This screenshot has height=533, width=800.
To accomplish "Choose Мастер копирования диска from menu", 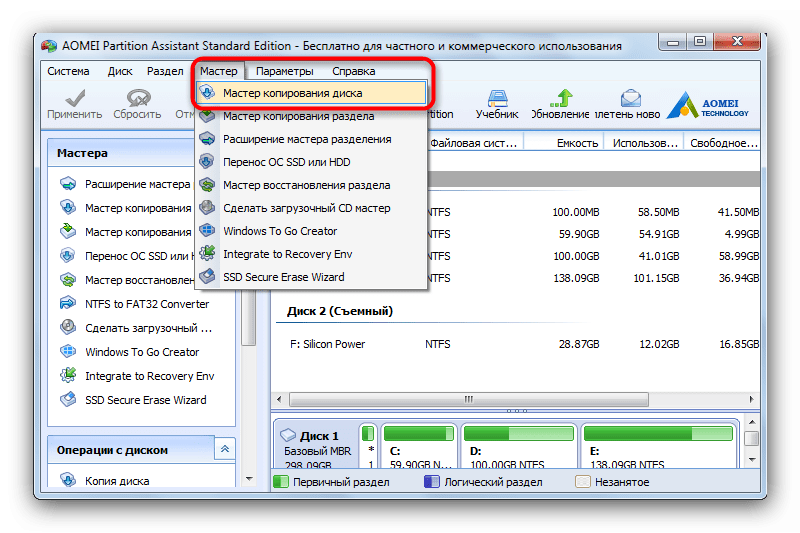I will pos(311,93).
